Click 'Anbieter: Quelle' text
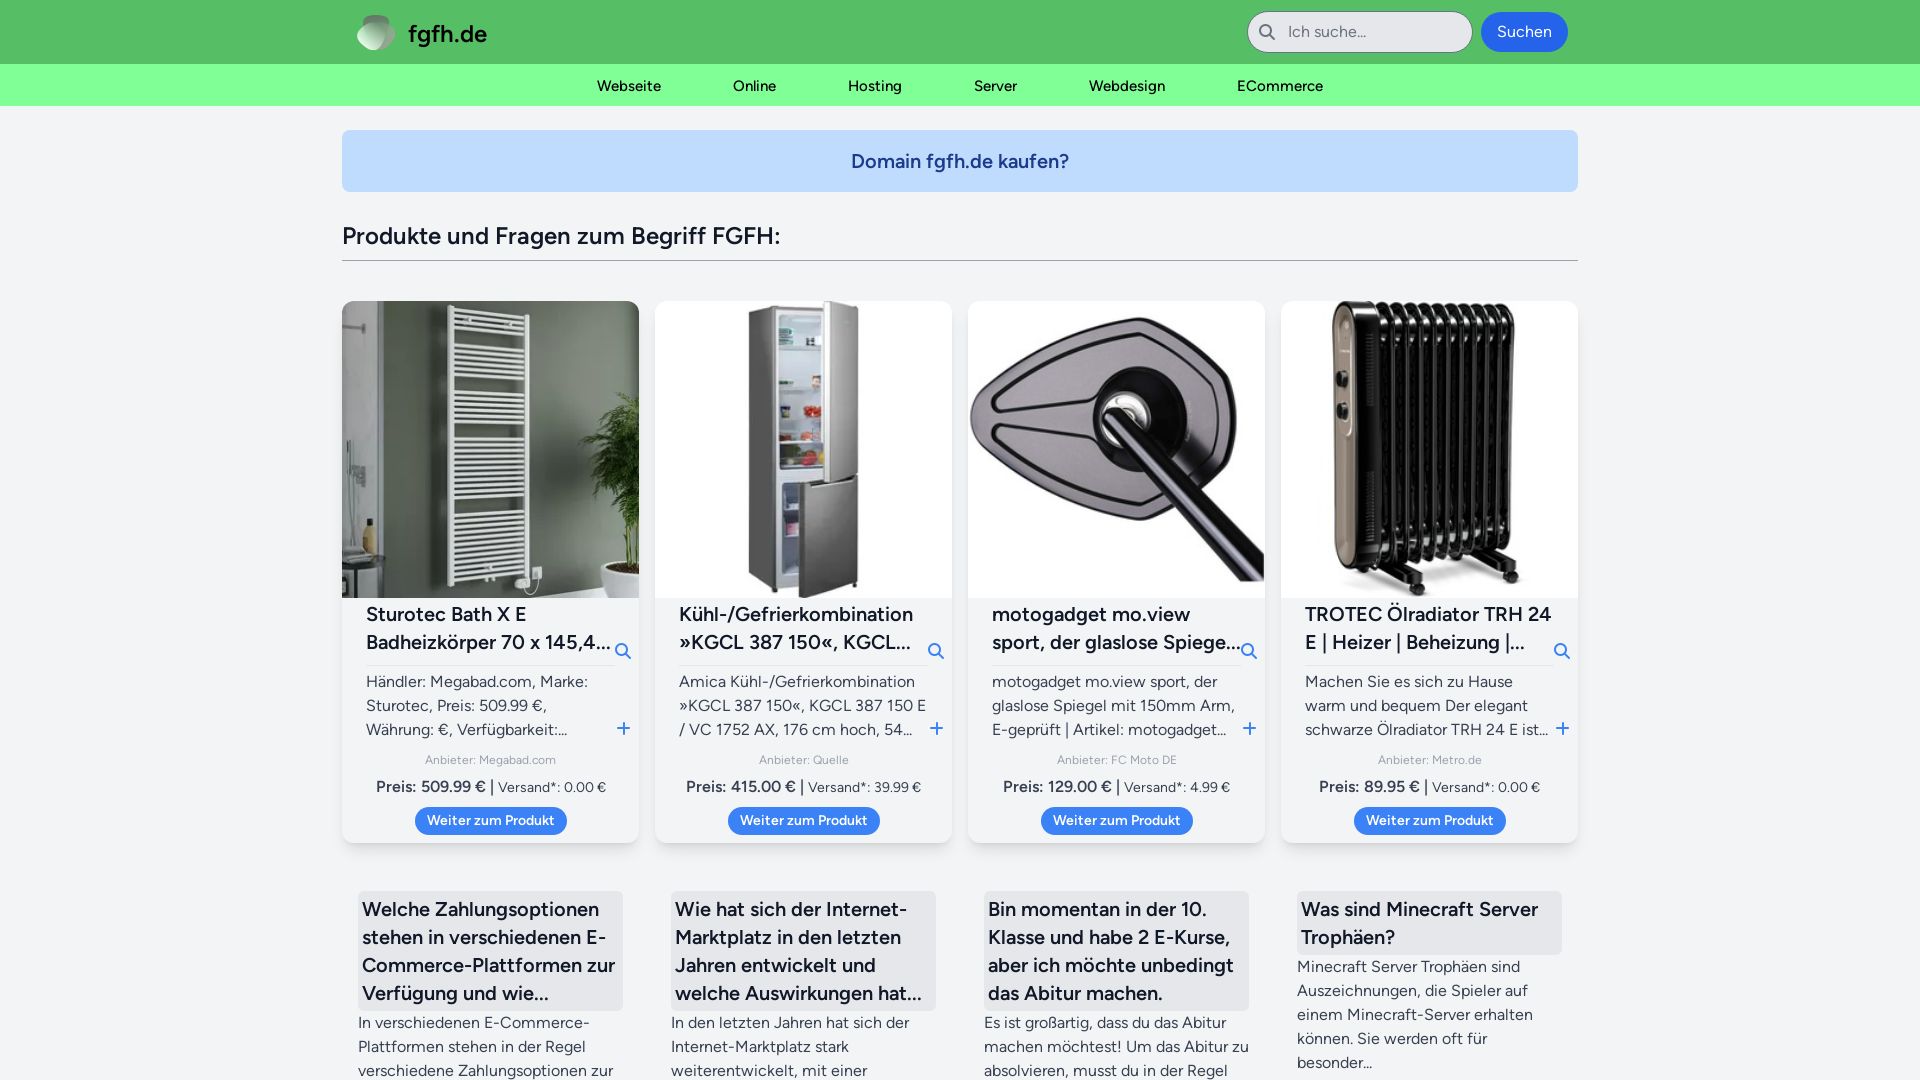Image resolution: width=1920 pixels, height=1080 pixels. coord(803,760)
